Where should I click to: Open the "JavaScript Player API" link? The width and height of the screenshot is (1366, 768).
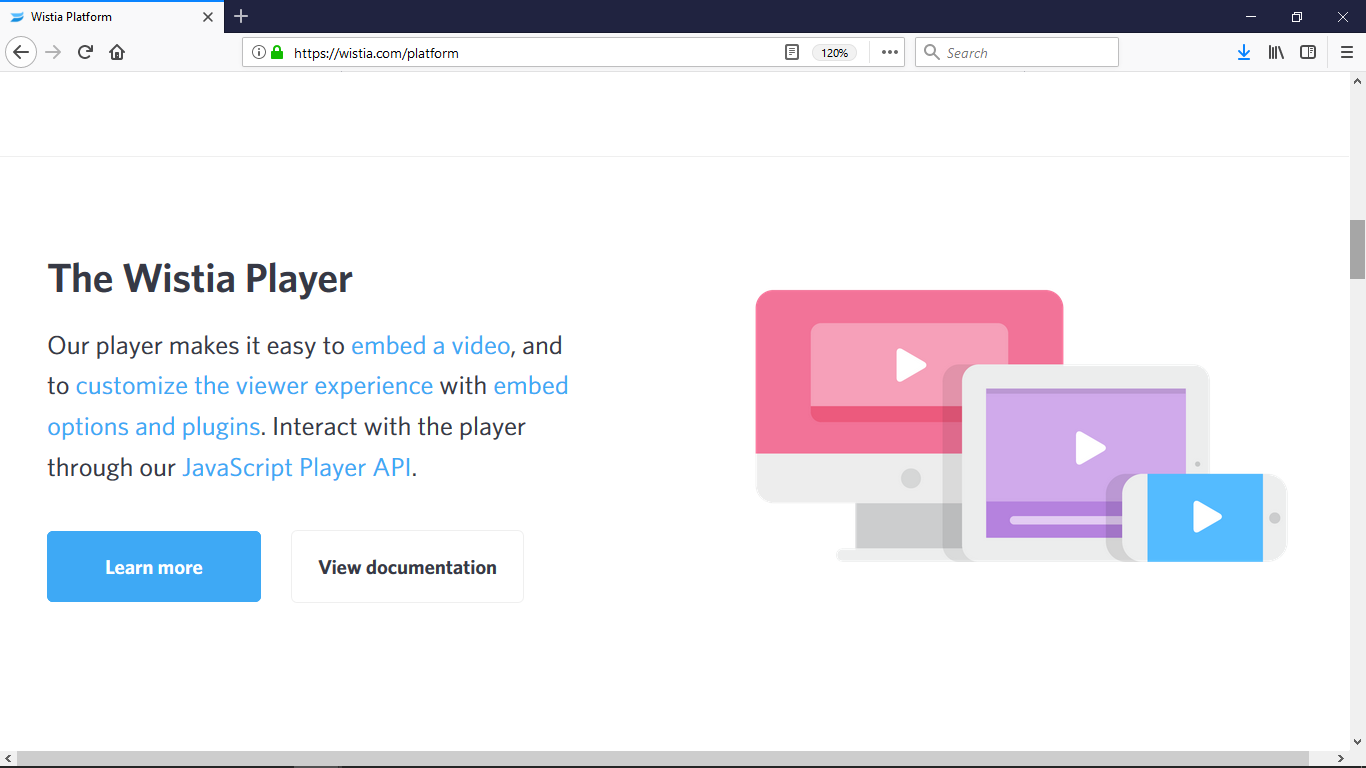pos(297,467)
